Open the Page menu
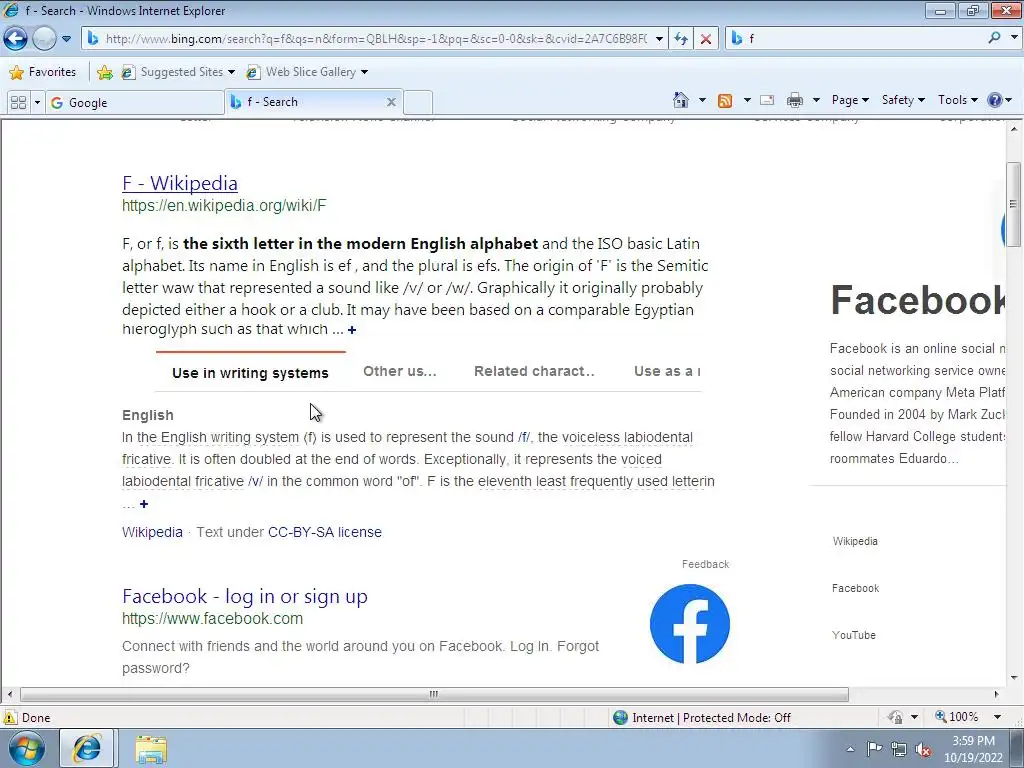This screenshot has height=768, width=1024. tap(850, 100)
